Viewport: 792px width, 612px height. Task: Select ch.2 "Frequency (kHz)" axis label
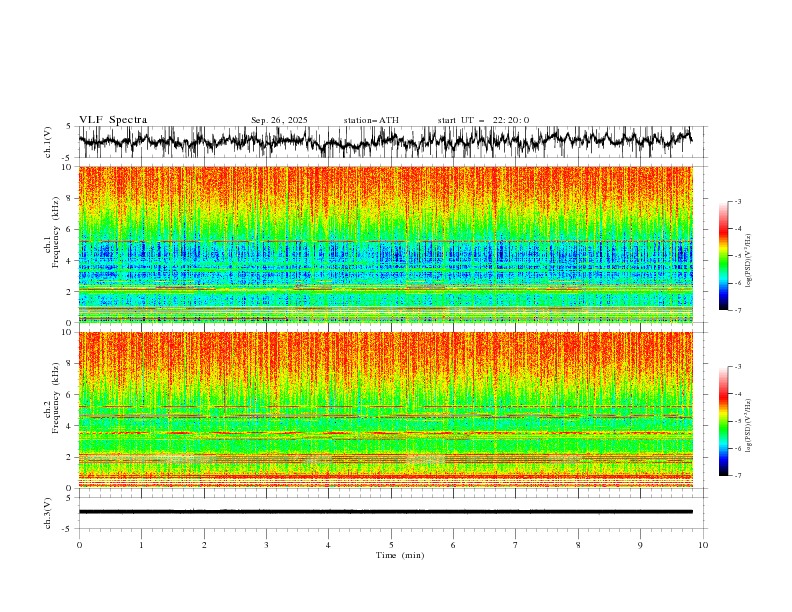coord(55,397)
